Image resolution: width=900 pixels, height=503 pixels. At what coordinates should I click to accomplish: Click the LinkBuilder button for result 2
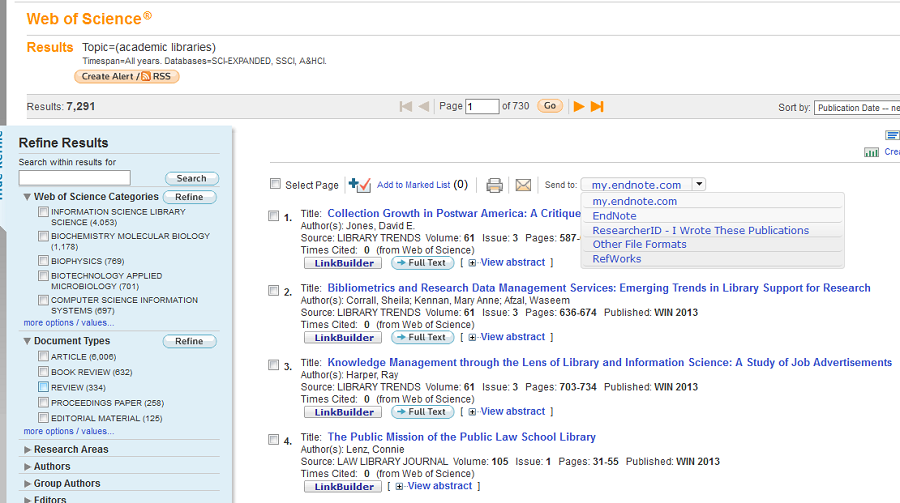click(x=342, y=337)
